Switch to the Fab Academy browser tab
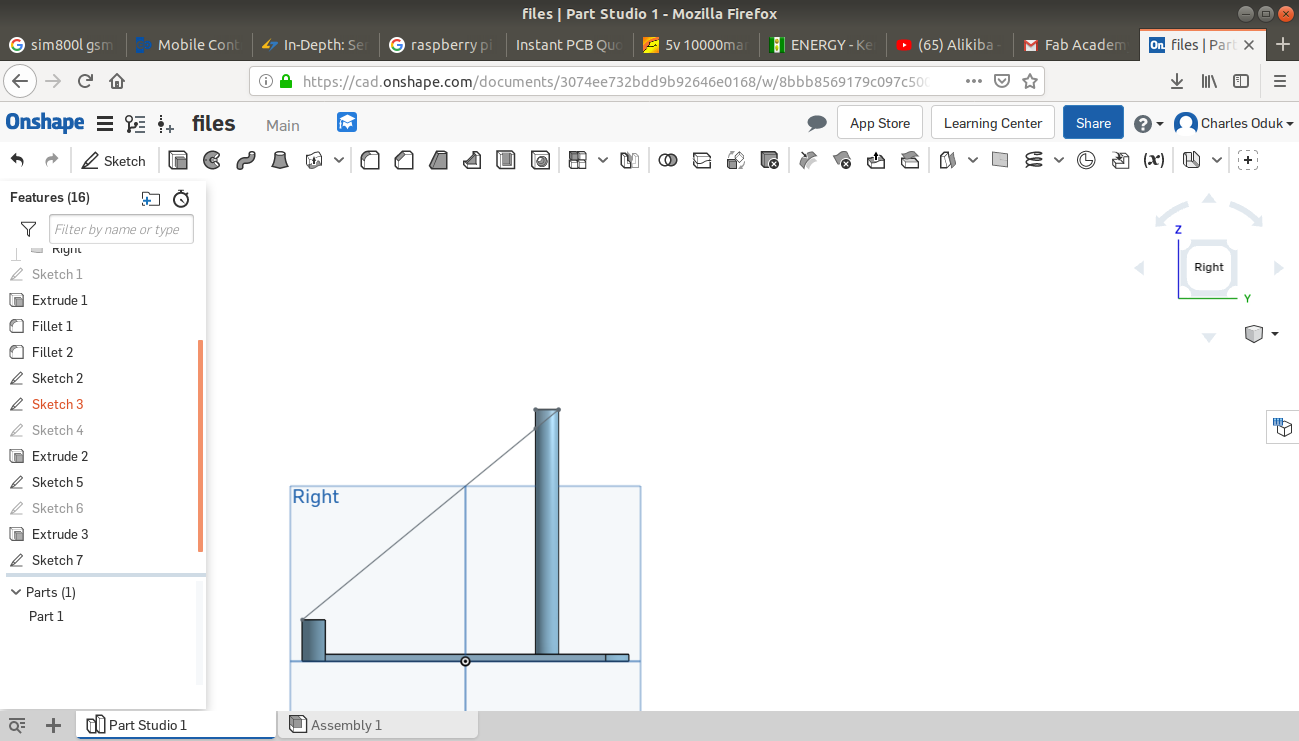 pyautogui.click(x=1078, y=44)
